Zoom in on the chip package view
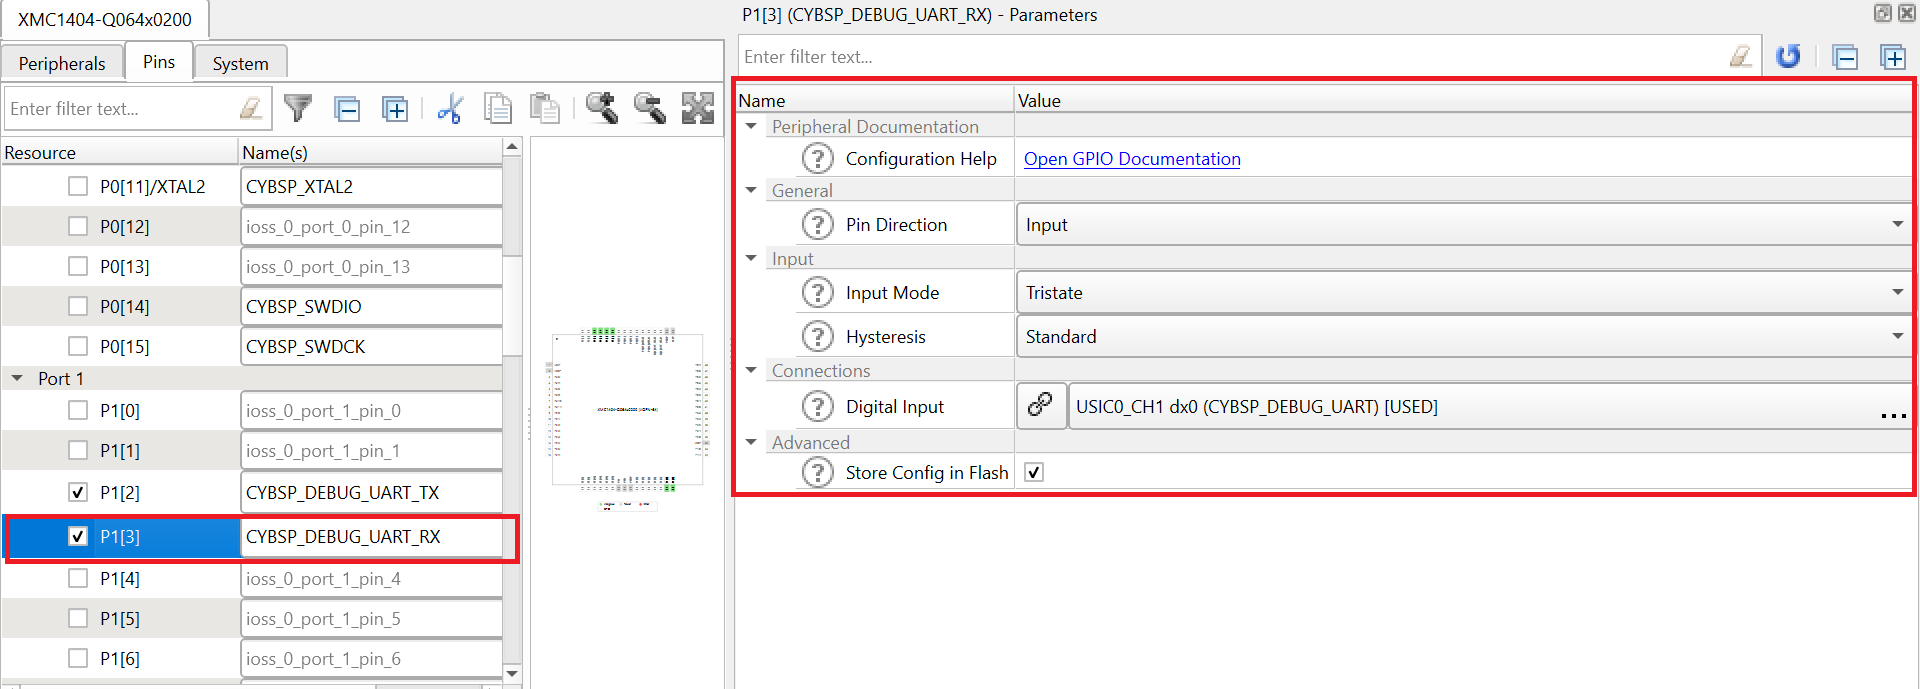Image resolution: width=1920 pixels, height=689 pixels. pos(601,107)
